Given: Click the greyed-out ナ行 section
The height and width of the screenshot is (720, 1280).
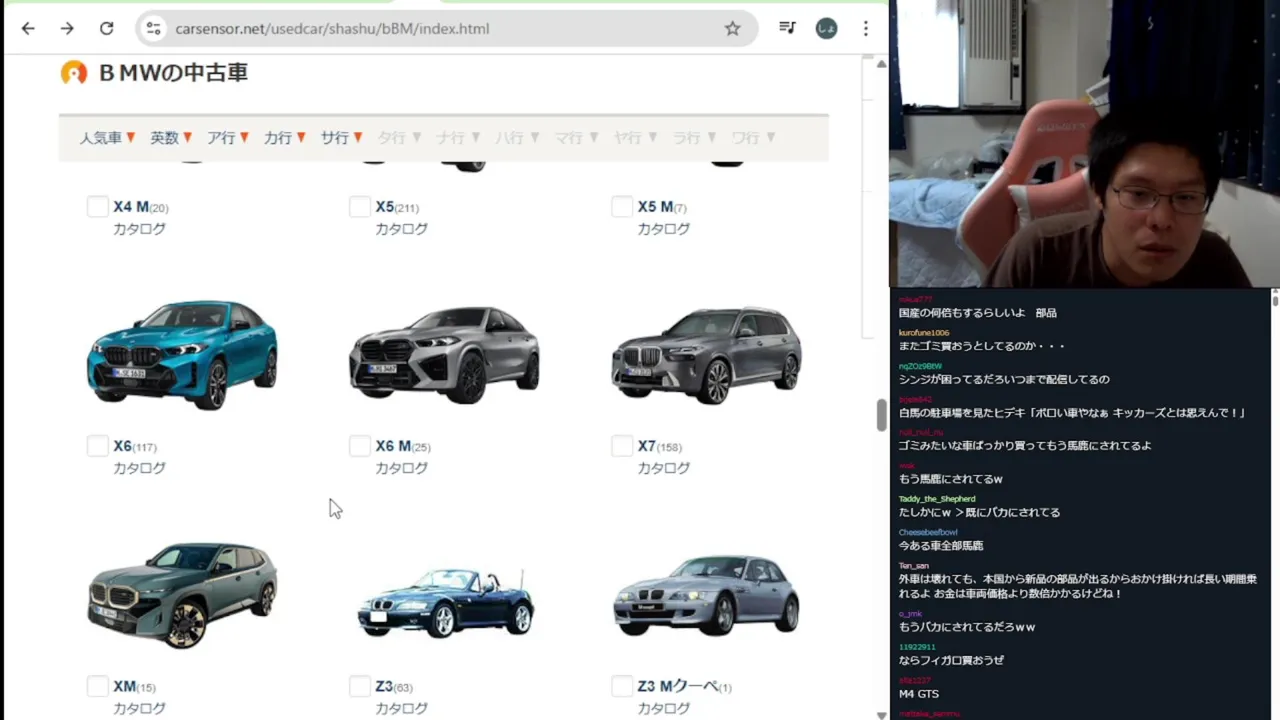Looking at the screenshot, I should (x=458, y=138).
